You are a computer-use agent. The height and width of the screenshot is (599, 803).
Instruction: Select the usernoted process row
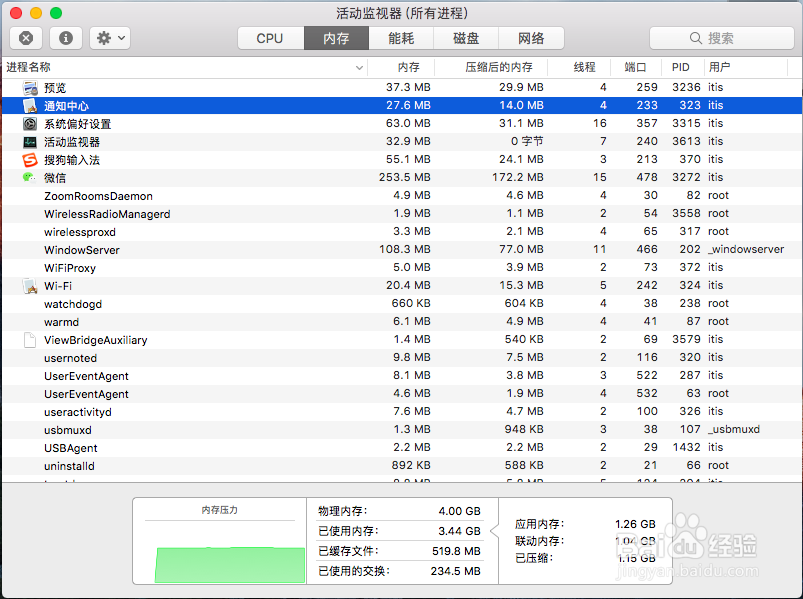click(402, 357)
